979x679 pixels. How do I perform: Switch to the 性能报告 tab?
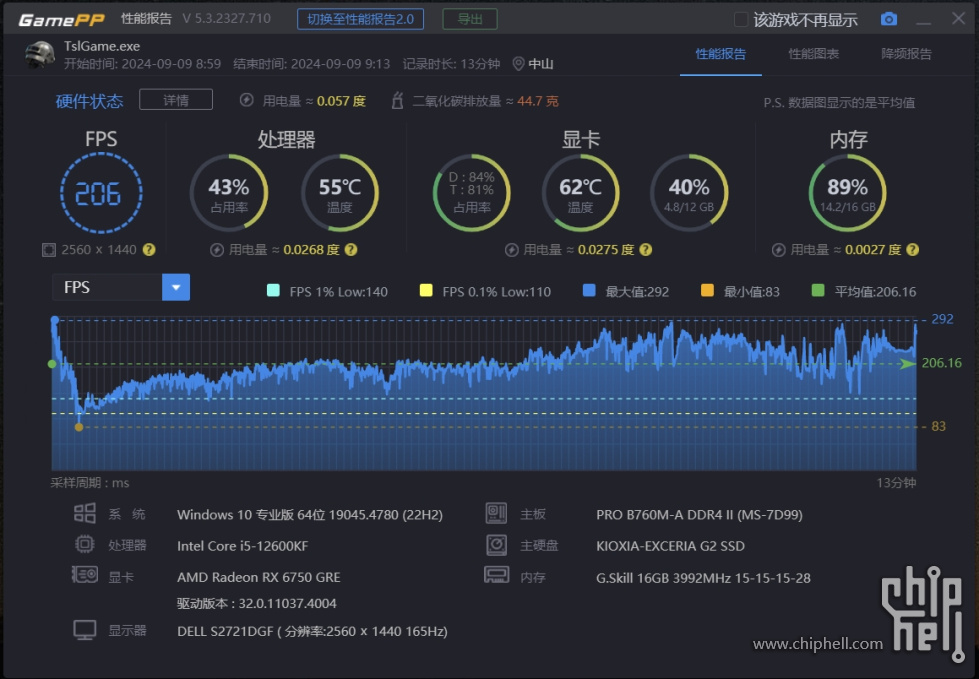click(721, 54)
